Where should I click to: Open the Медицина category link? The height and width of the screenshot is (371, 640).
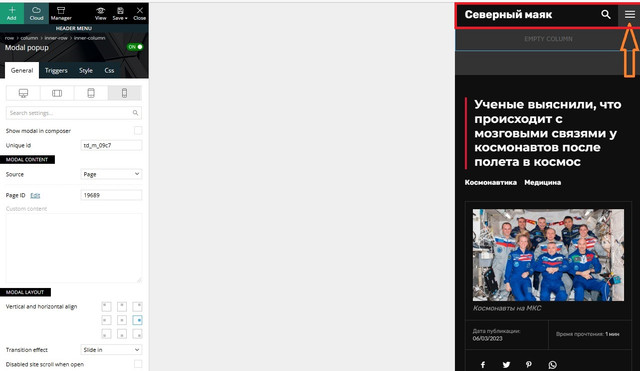tap(542, 182)
